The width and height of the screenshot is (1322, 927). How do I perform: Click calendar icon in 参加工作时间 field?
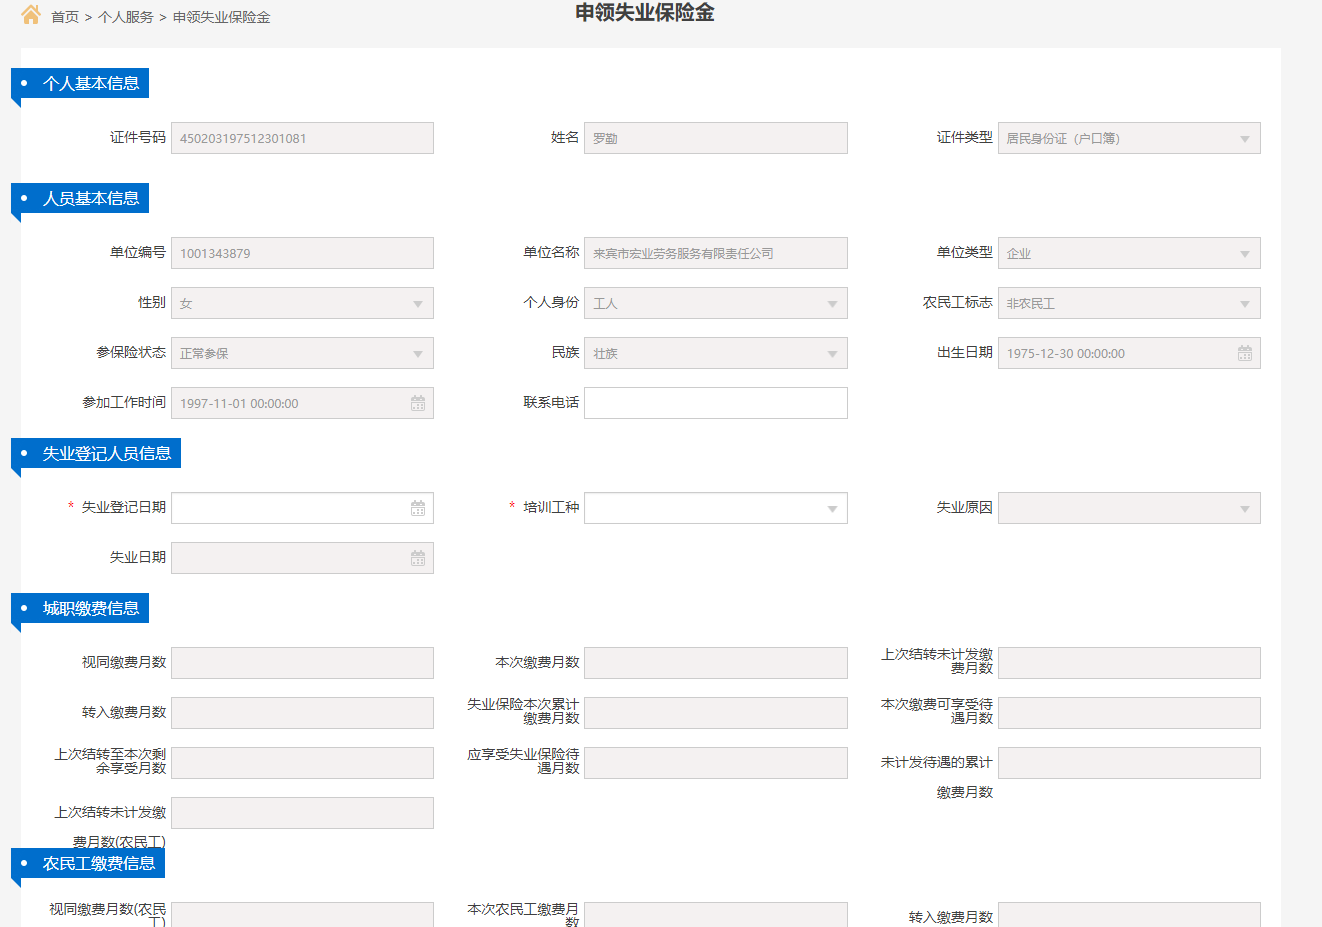tap(418, 403)
